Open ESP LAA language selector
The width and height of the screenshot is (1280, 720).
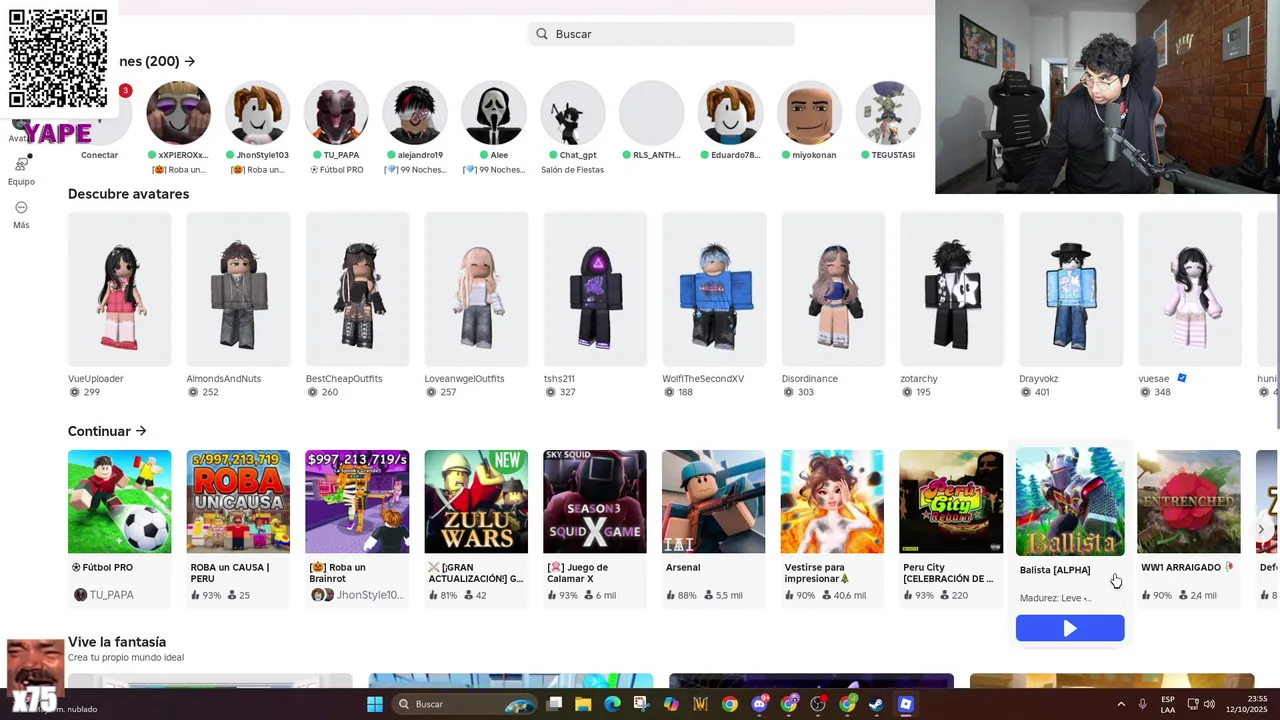click(1168, 704)
